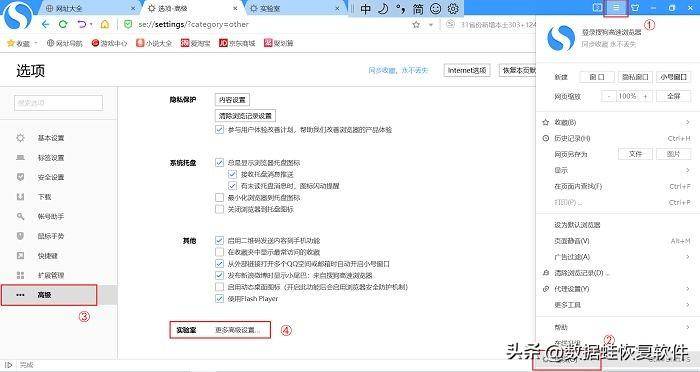Toggle 使用Flash Player checkbox

pyautogui.click(x=219, y=299)
